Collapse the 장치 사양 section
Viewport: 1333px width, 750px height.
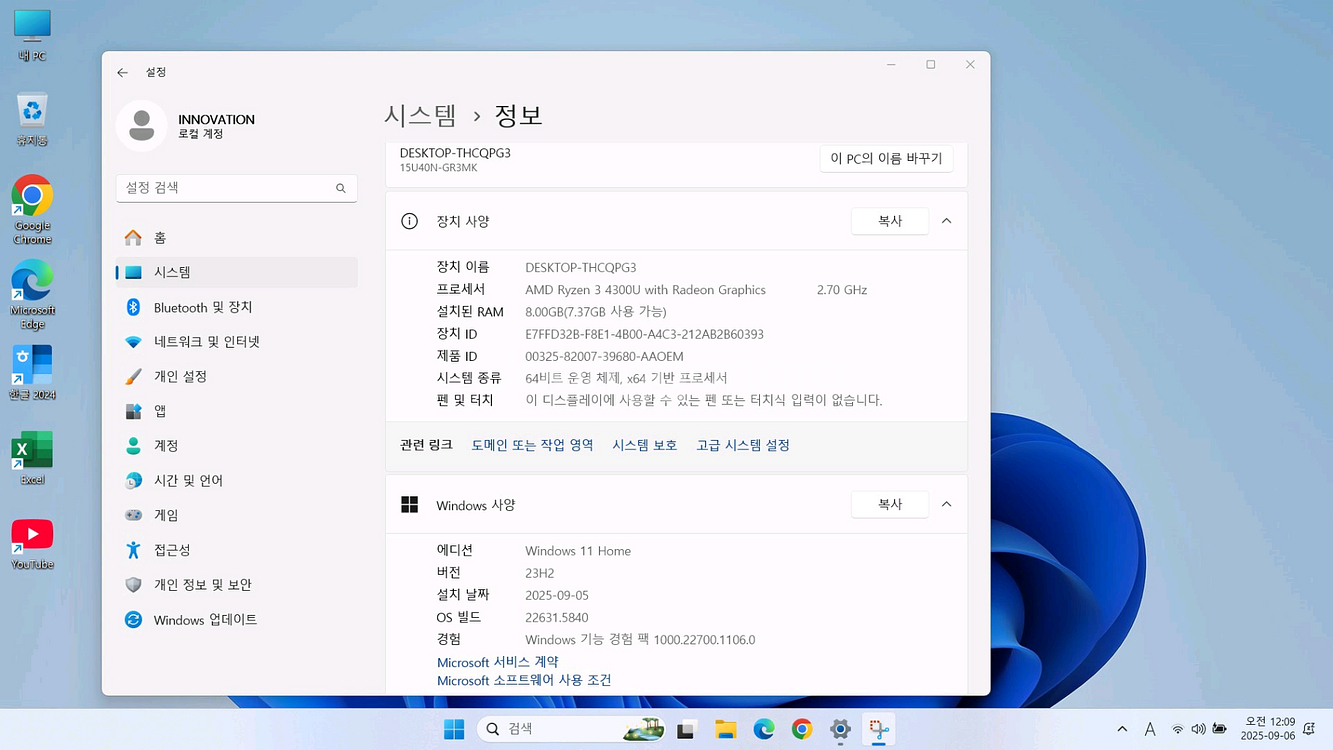946,221
